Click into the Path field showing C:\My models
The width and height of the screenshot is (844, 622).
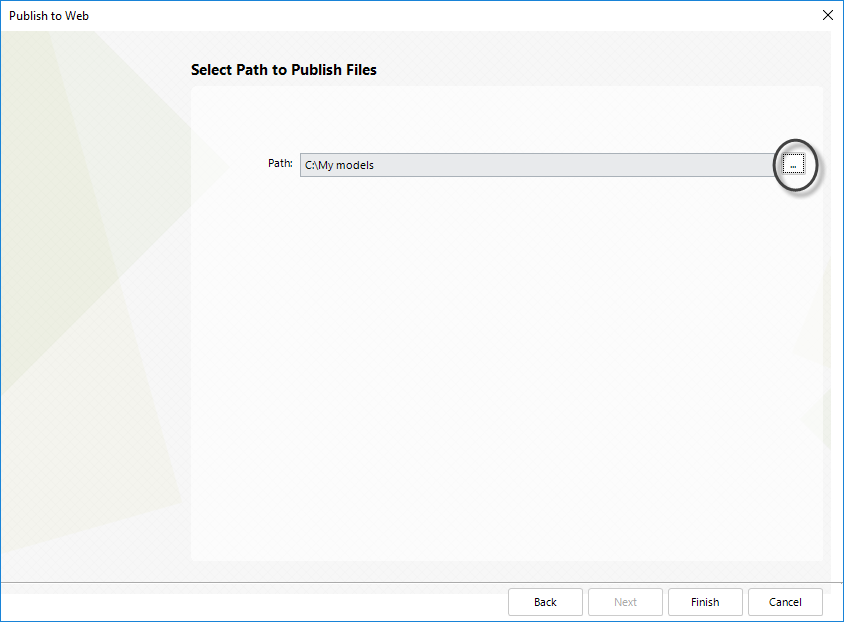pos(539,165)
